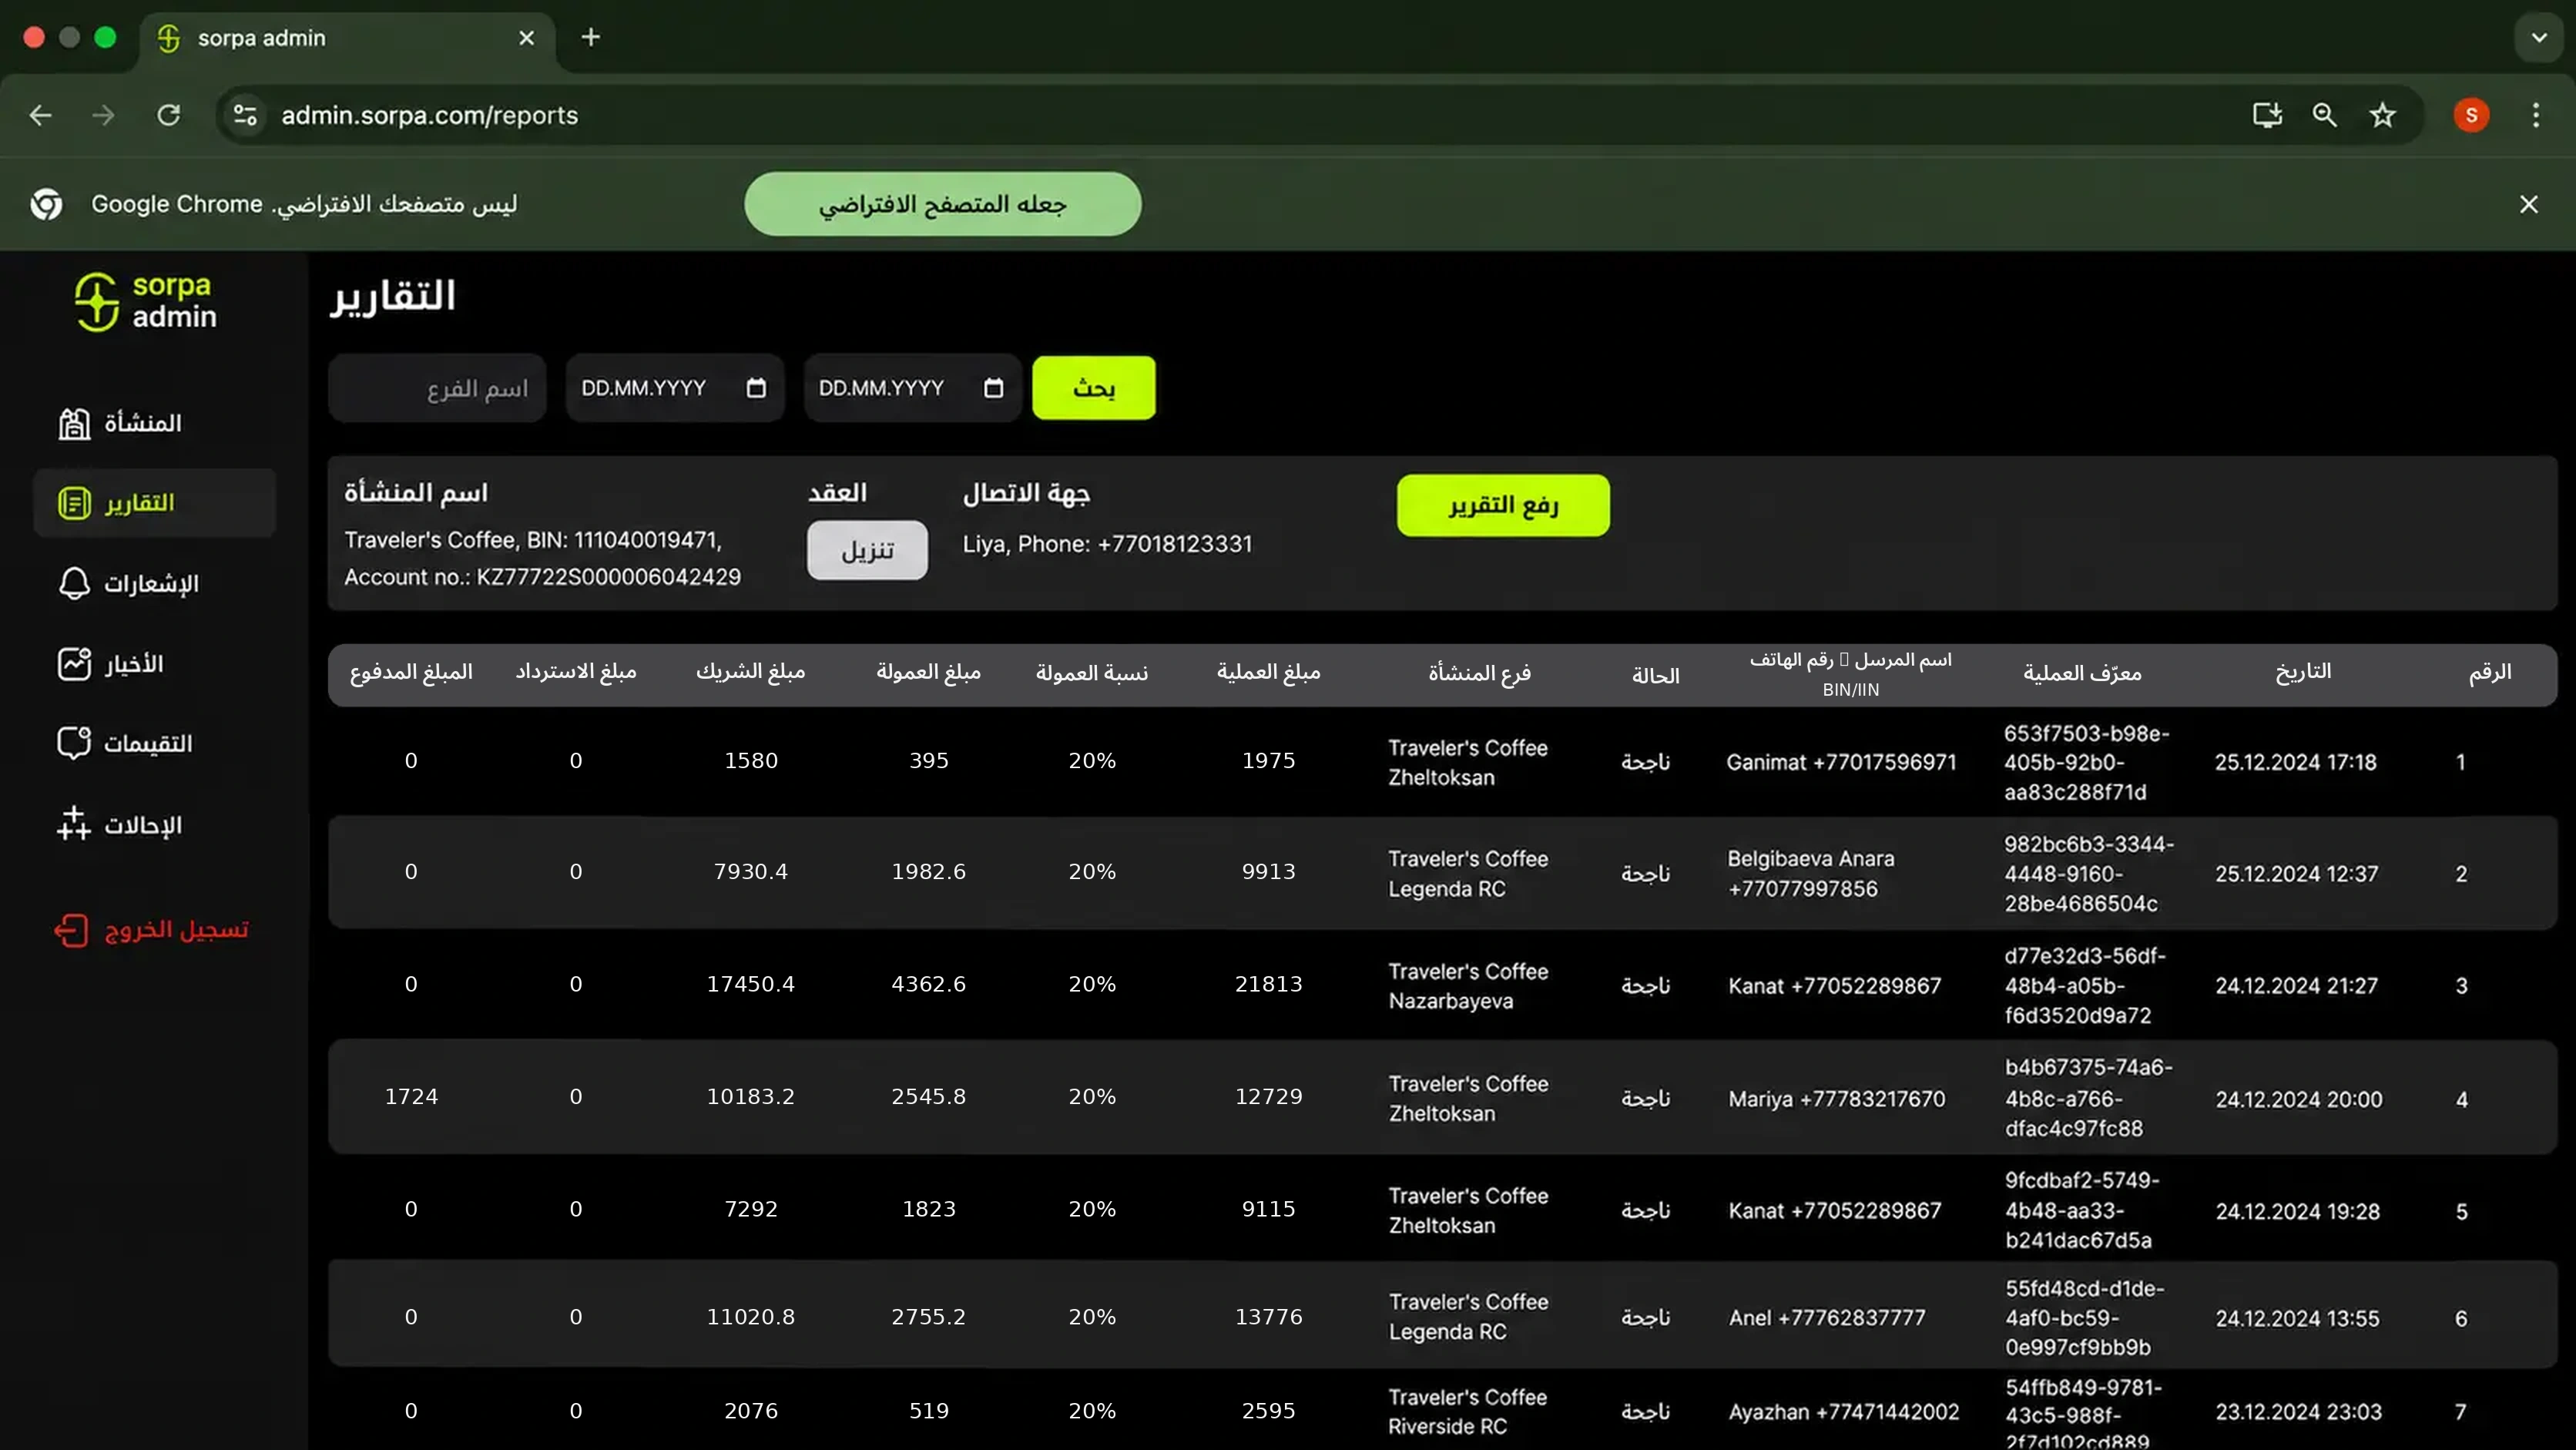
Task: Click the site information icon in address bar
Action: tap(246, 116)
